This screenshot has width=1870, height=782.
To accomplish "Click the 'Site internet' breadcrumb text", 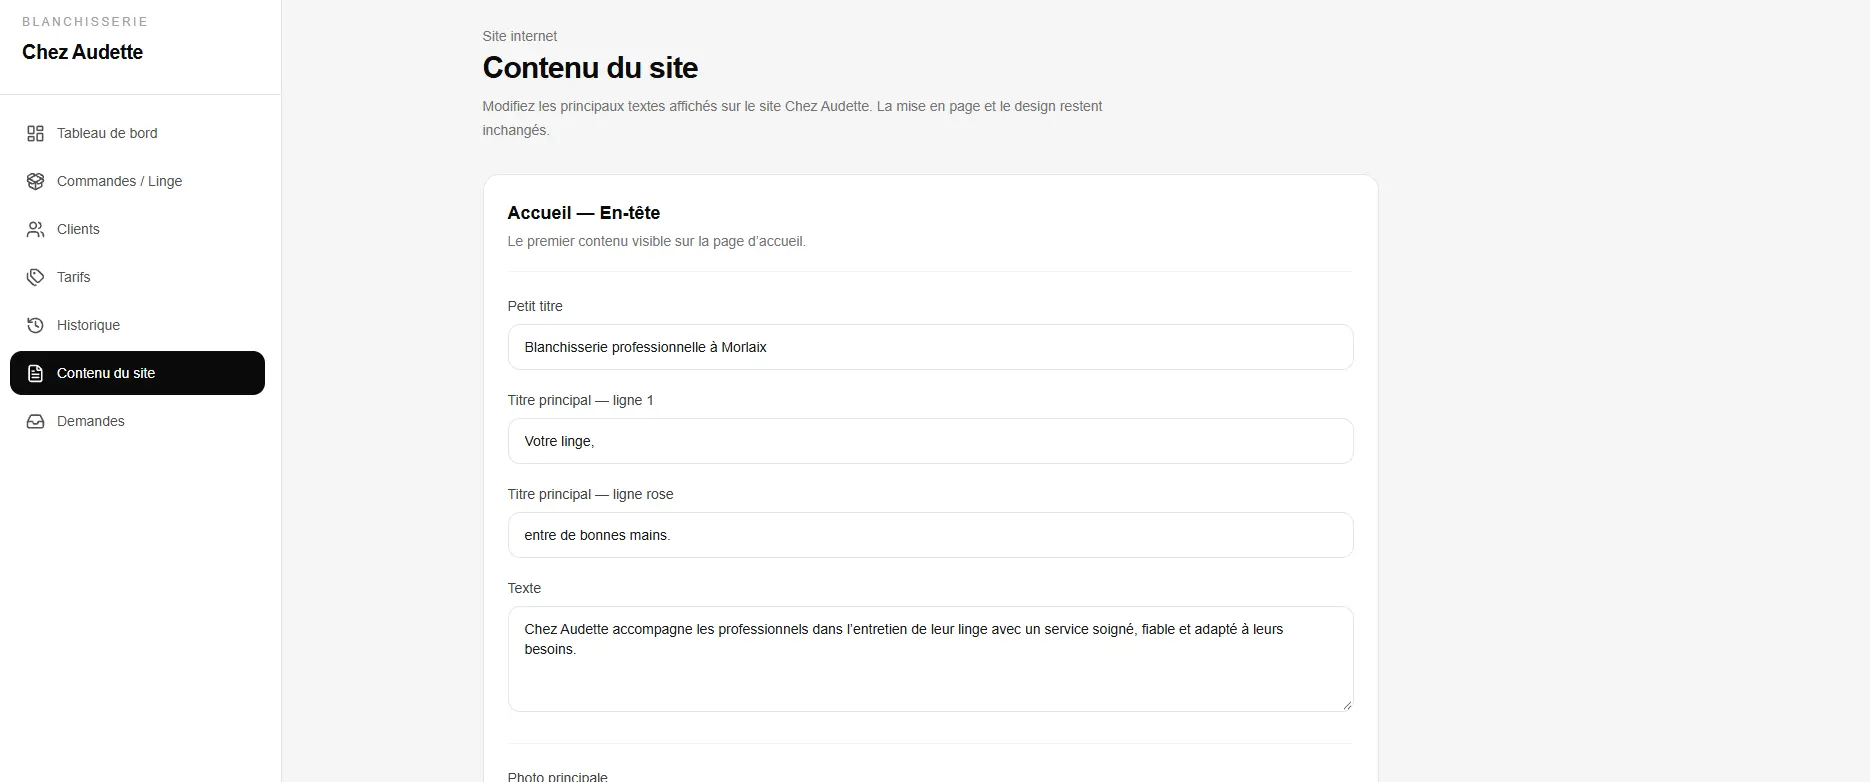I will pos(519,36).
